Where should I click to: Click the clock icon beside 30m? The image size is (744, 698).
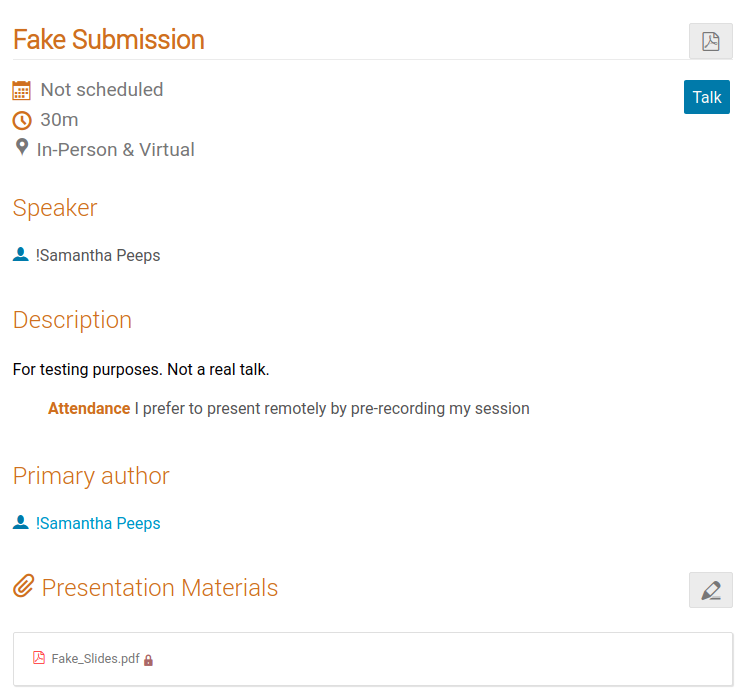pyautogui.click(x=22, y=121)
